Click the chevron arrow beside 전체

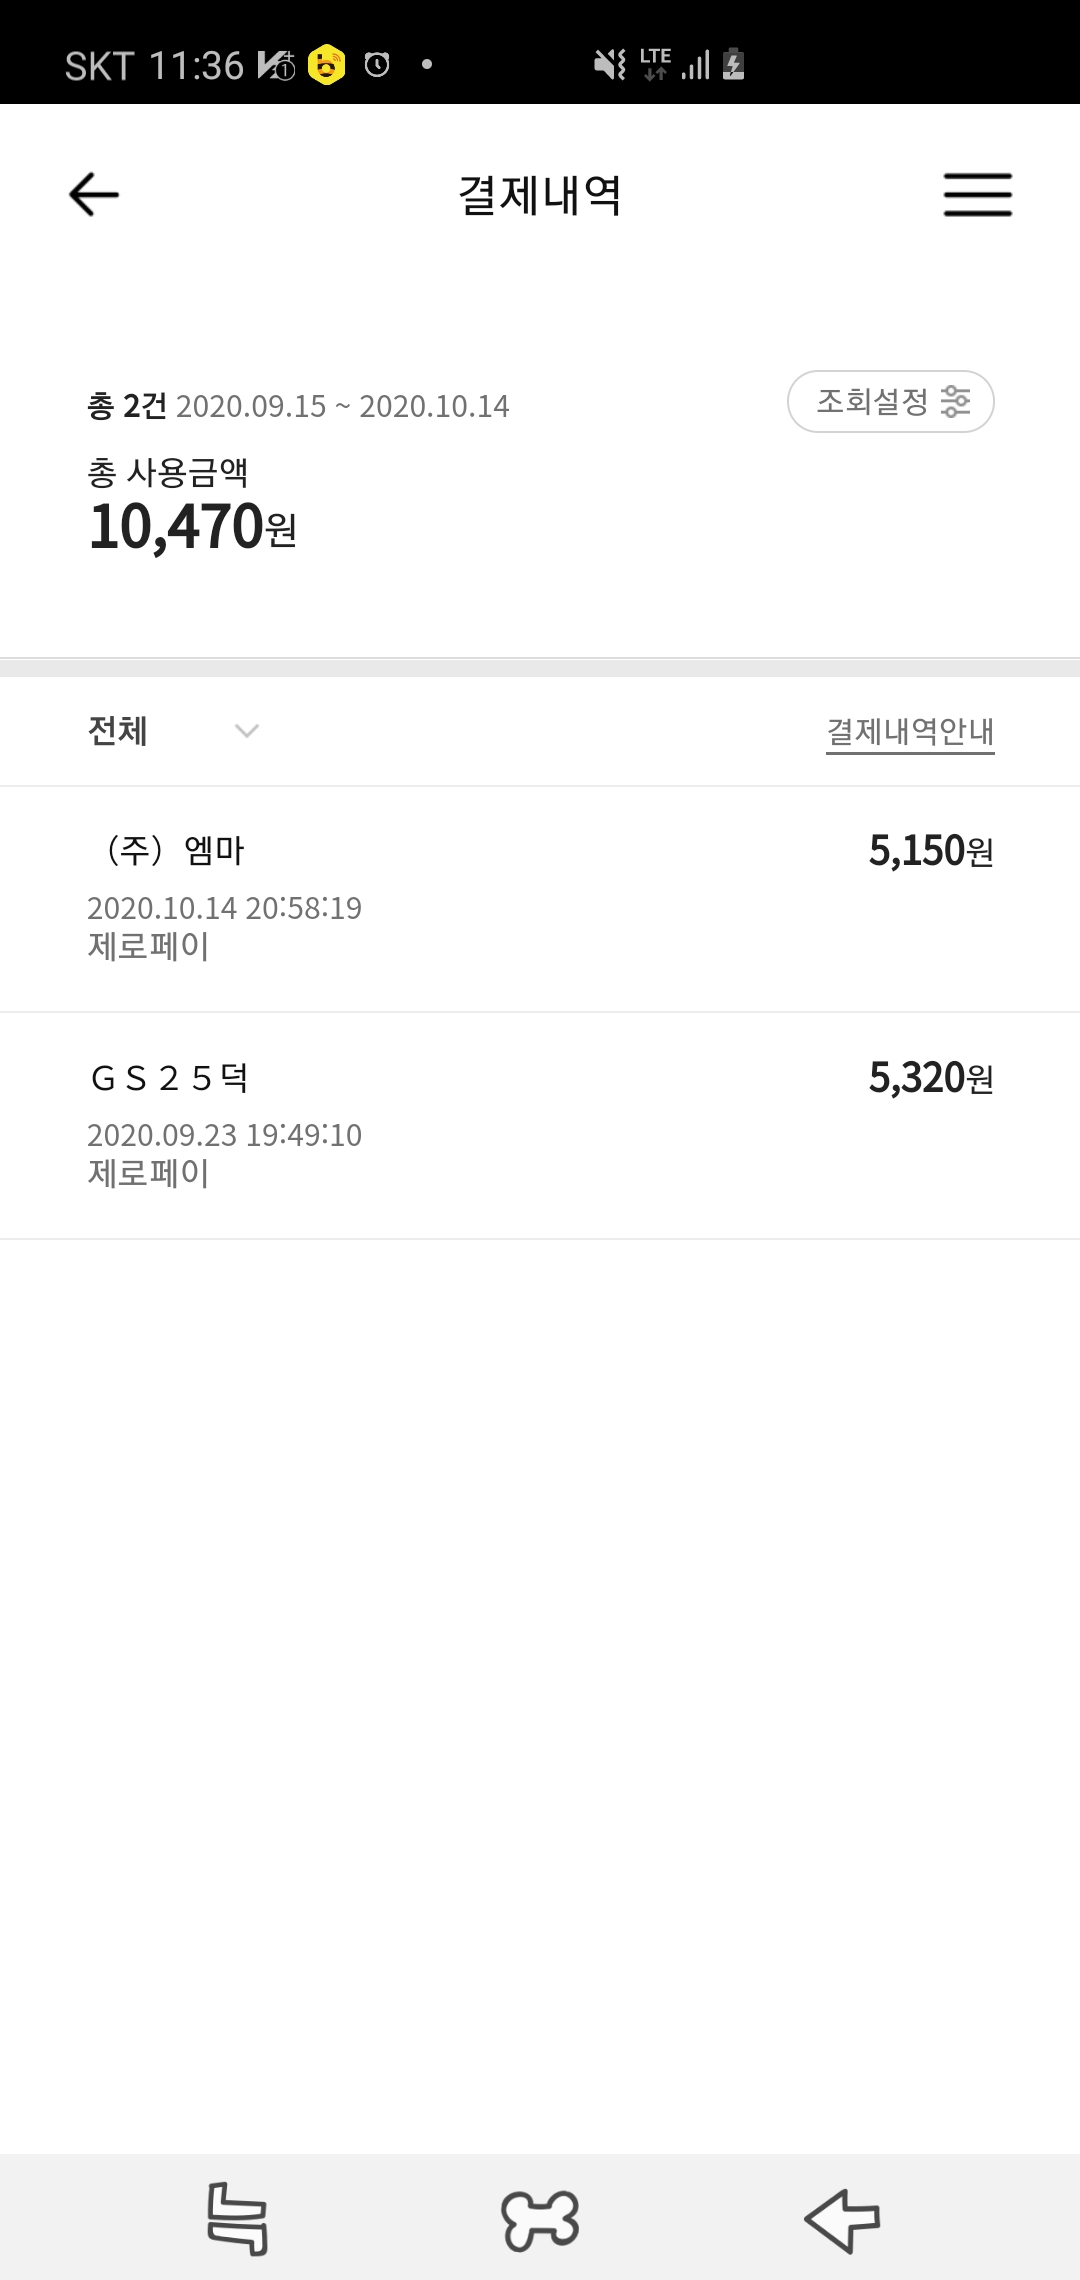pos(247,731)
